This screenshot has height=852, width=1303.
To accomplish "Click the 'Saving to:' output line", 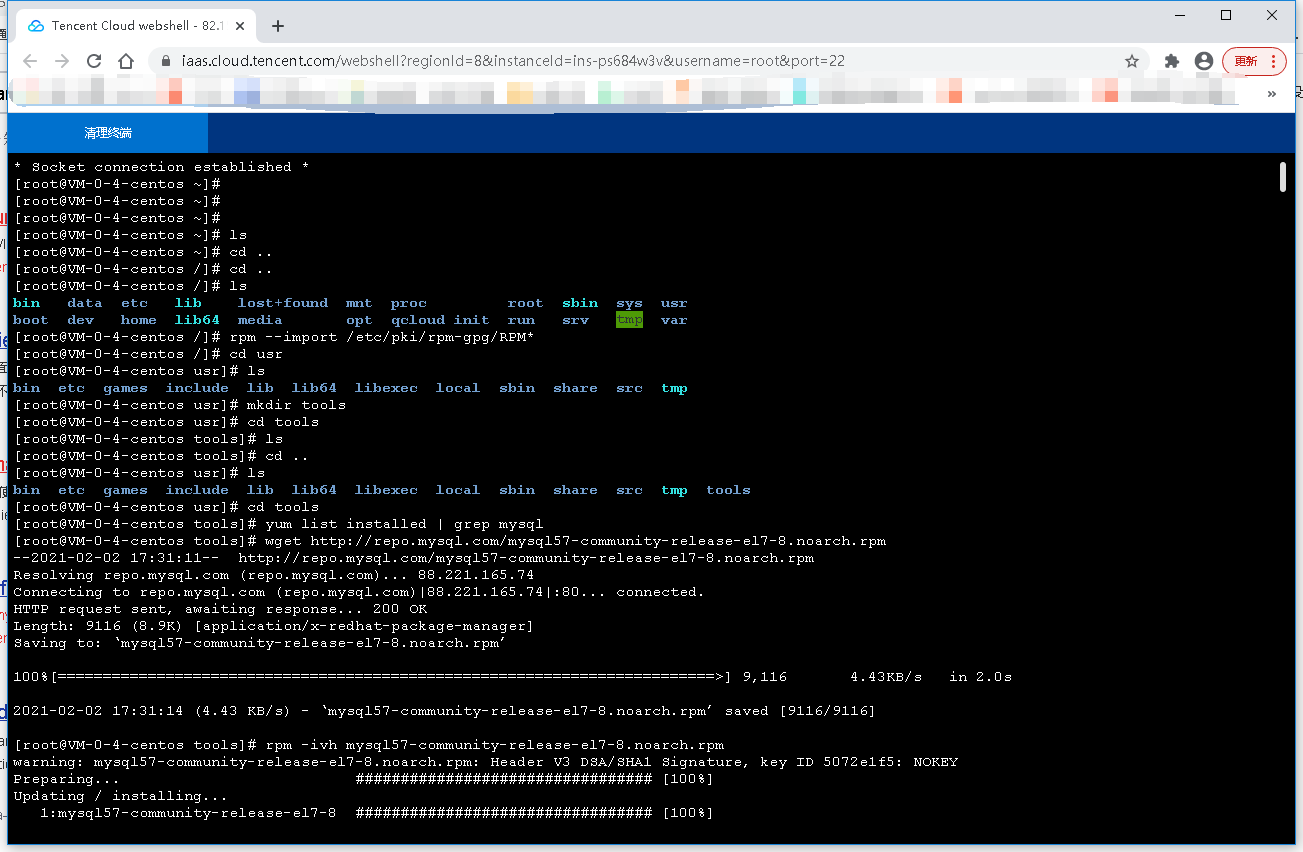I will coord(259,643).
